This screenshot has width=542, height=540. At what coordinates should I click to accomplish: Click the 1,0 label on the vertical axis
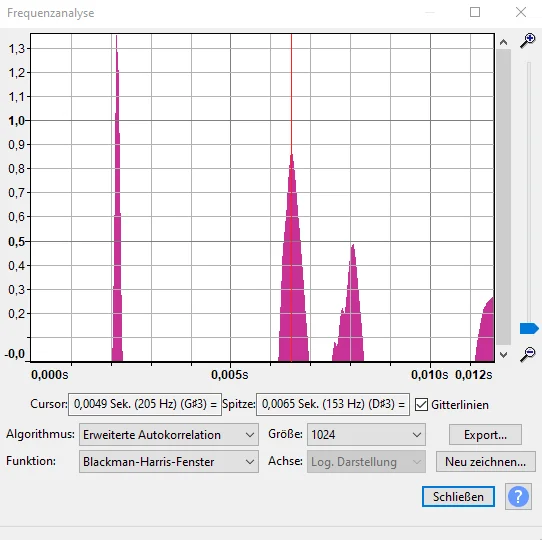pos(17,121)
